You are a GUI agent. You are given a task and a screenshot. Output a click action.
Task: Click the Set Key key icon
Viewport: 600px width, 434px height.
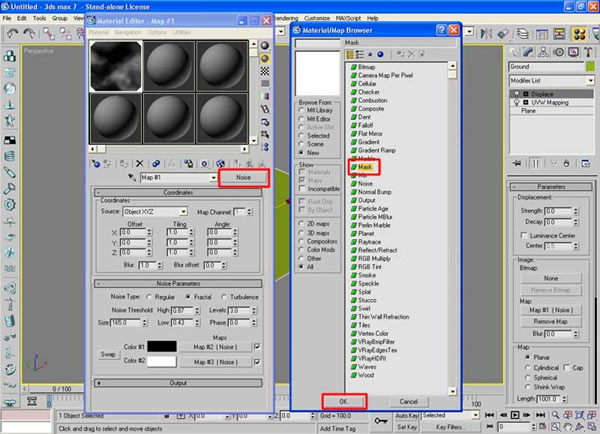(381, 421)
